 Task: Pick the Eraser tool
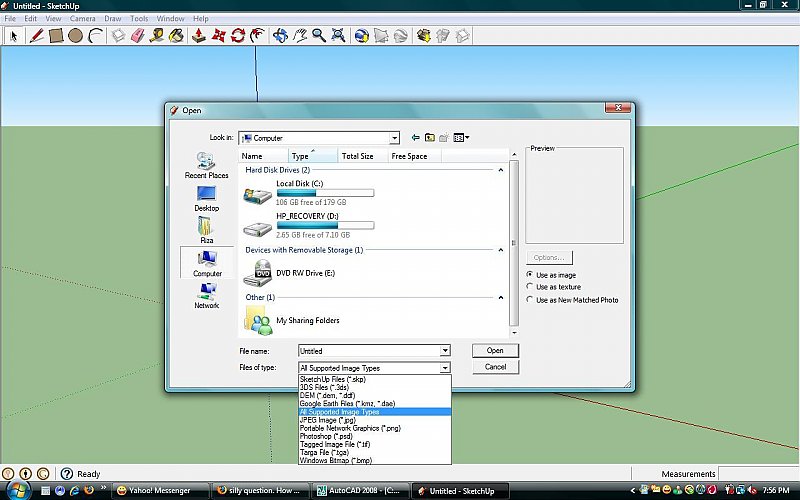[x=137, y=36]
